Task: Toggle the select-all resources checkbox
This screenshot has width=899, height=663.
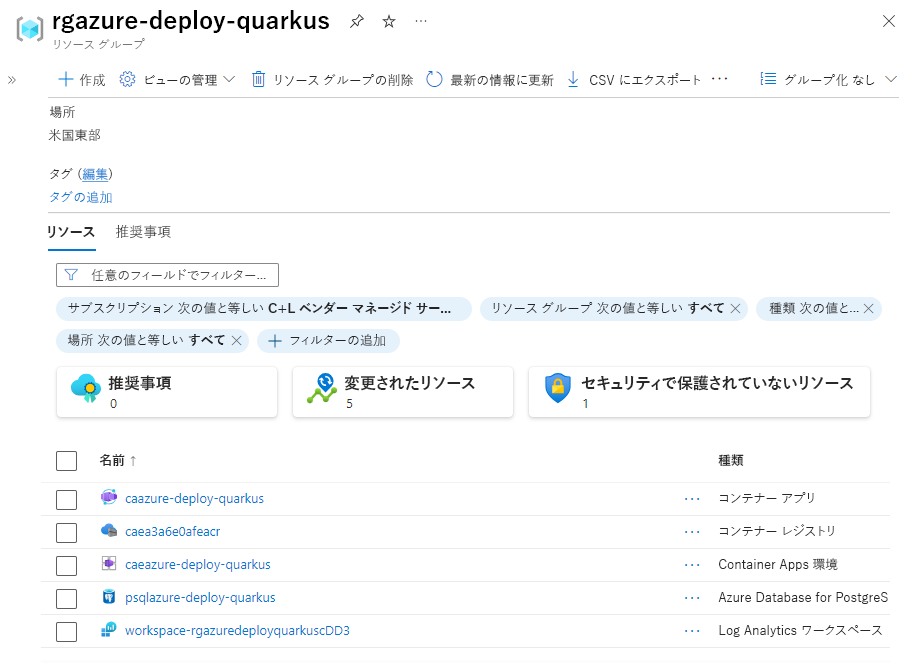Action: tap(67, 461)
